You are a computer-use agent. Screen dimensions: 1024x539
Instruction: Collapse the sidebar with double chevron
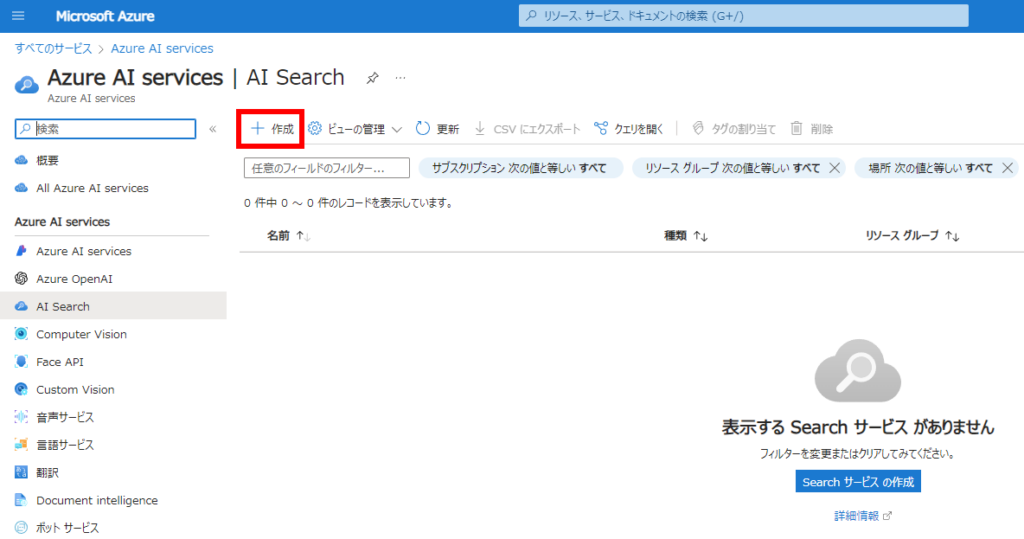pyautogui.click(x=213, y=129)
